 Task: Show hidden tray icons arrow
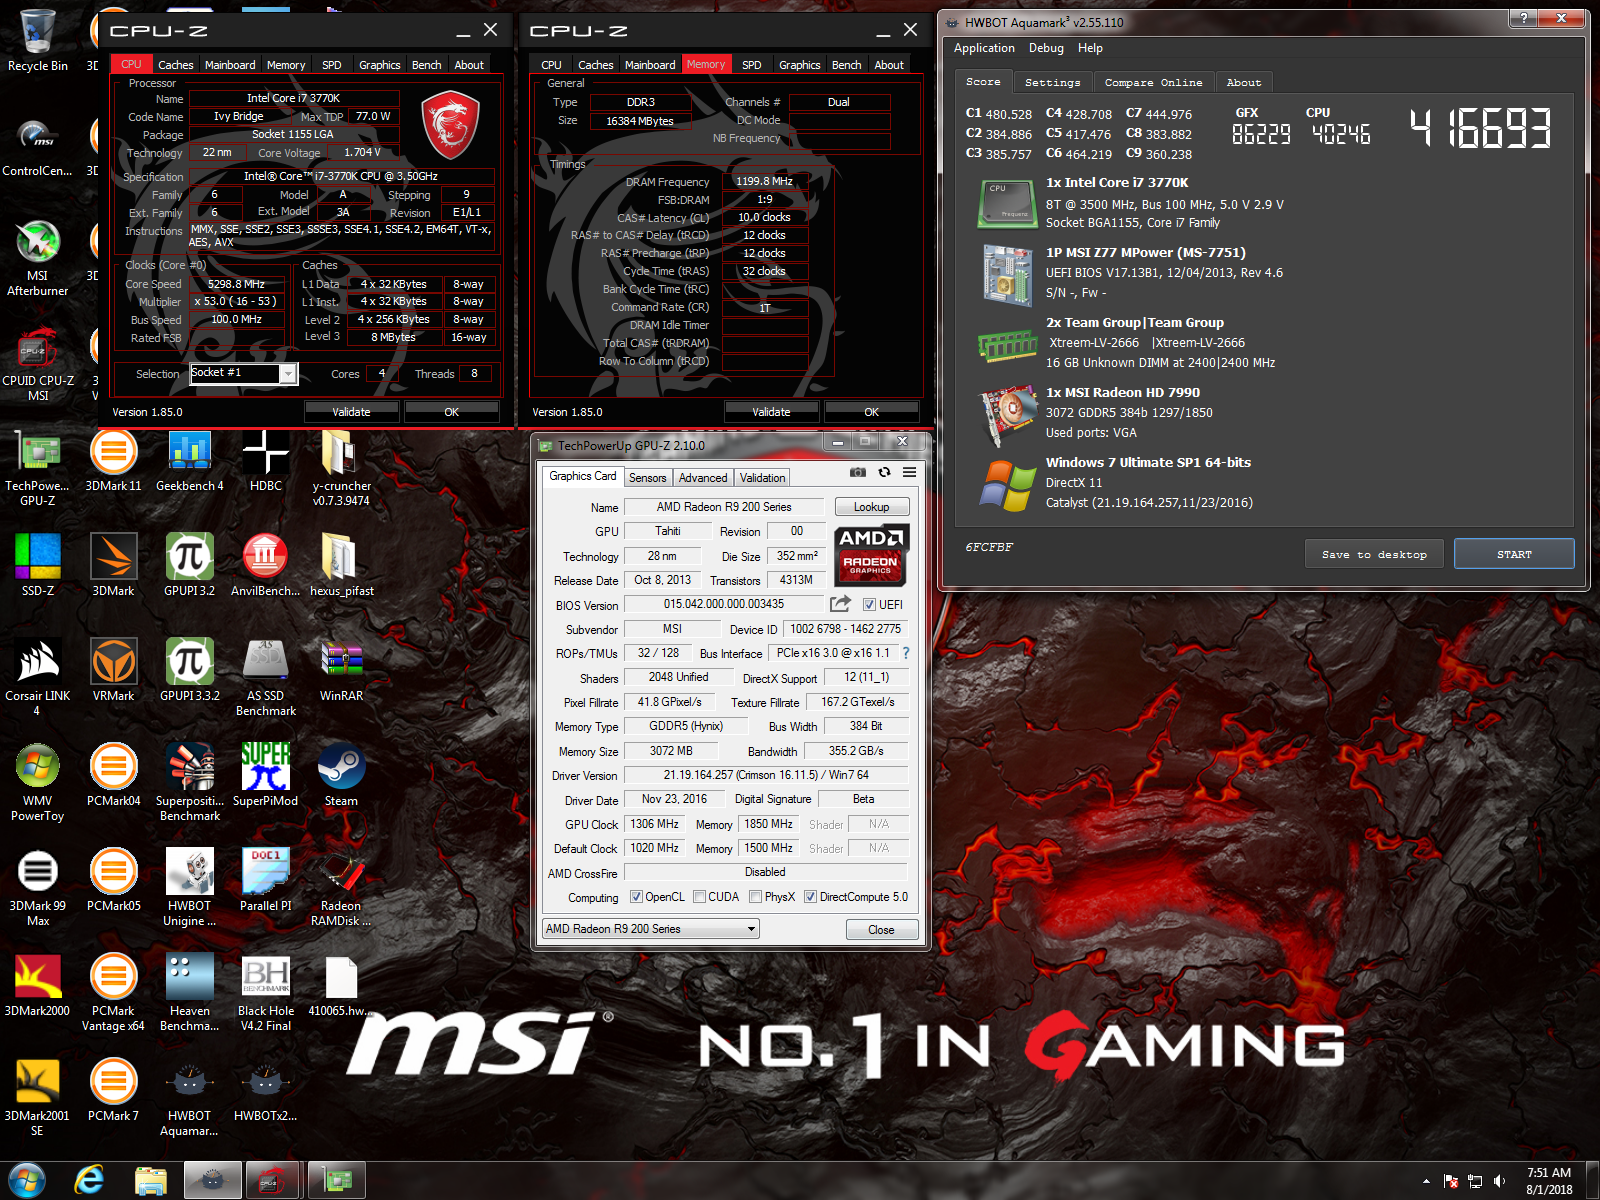tap(1426, 1181)
